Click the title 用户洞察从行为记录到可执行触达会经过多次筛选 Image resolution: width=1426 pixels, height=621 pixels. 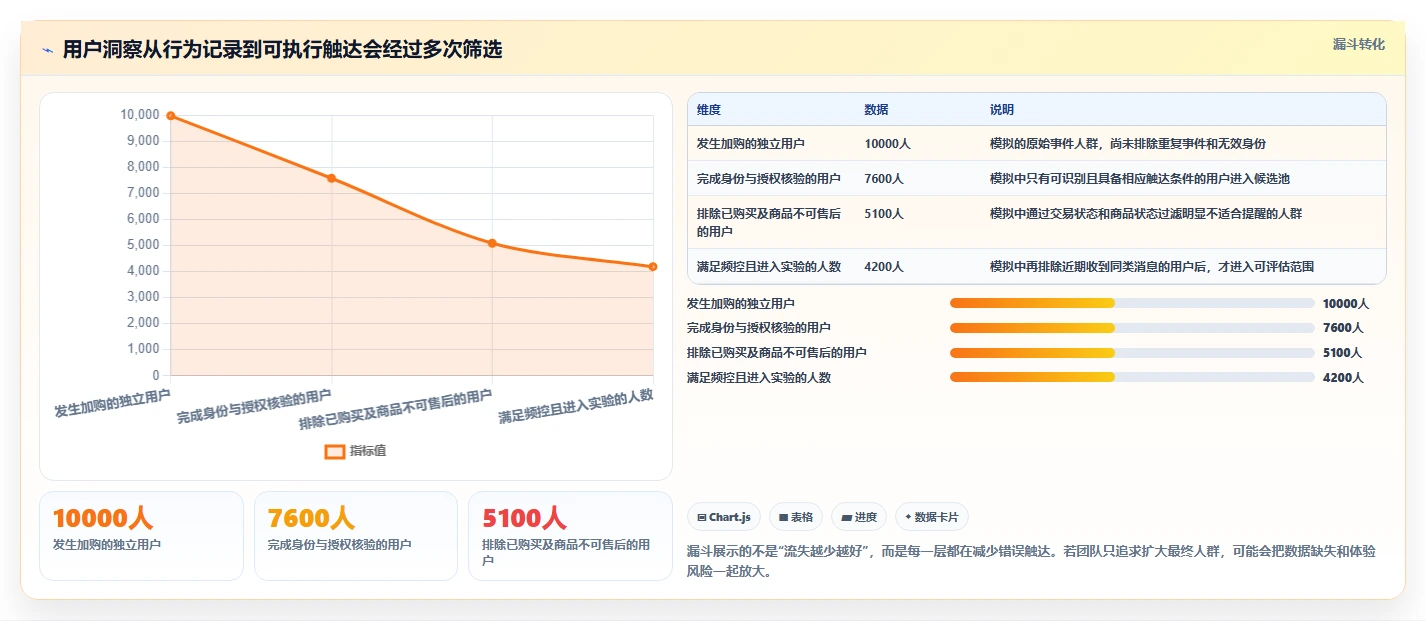point(282,50)
